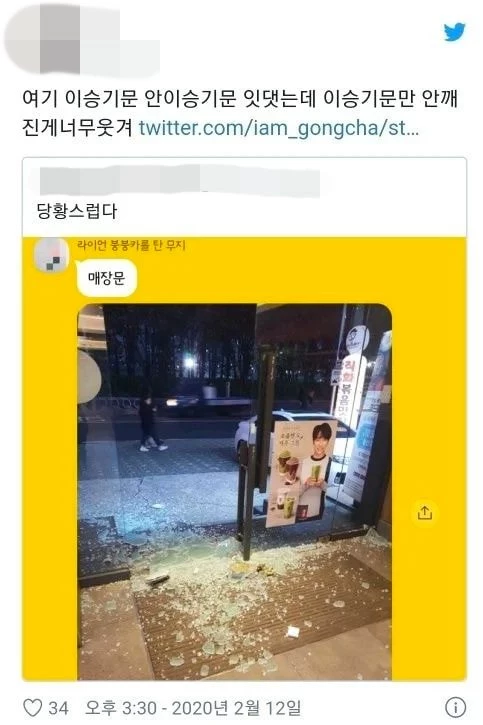The height and width of the screenshot is (725, 483).
Task: Click the blue Twitter bird logo
Action: [x=454, y=32]
